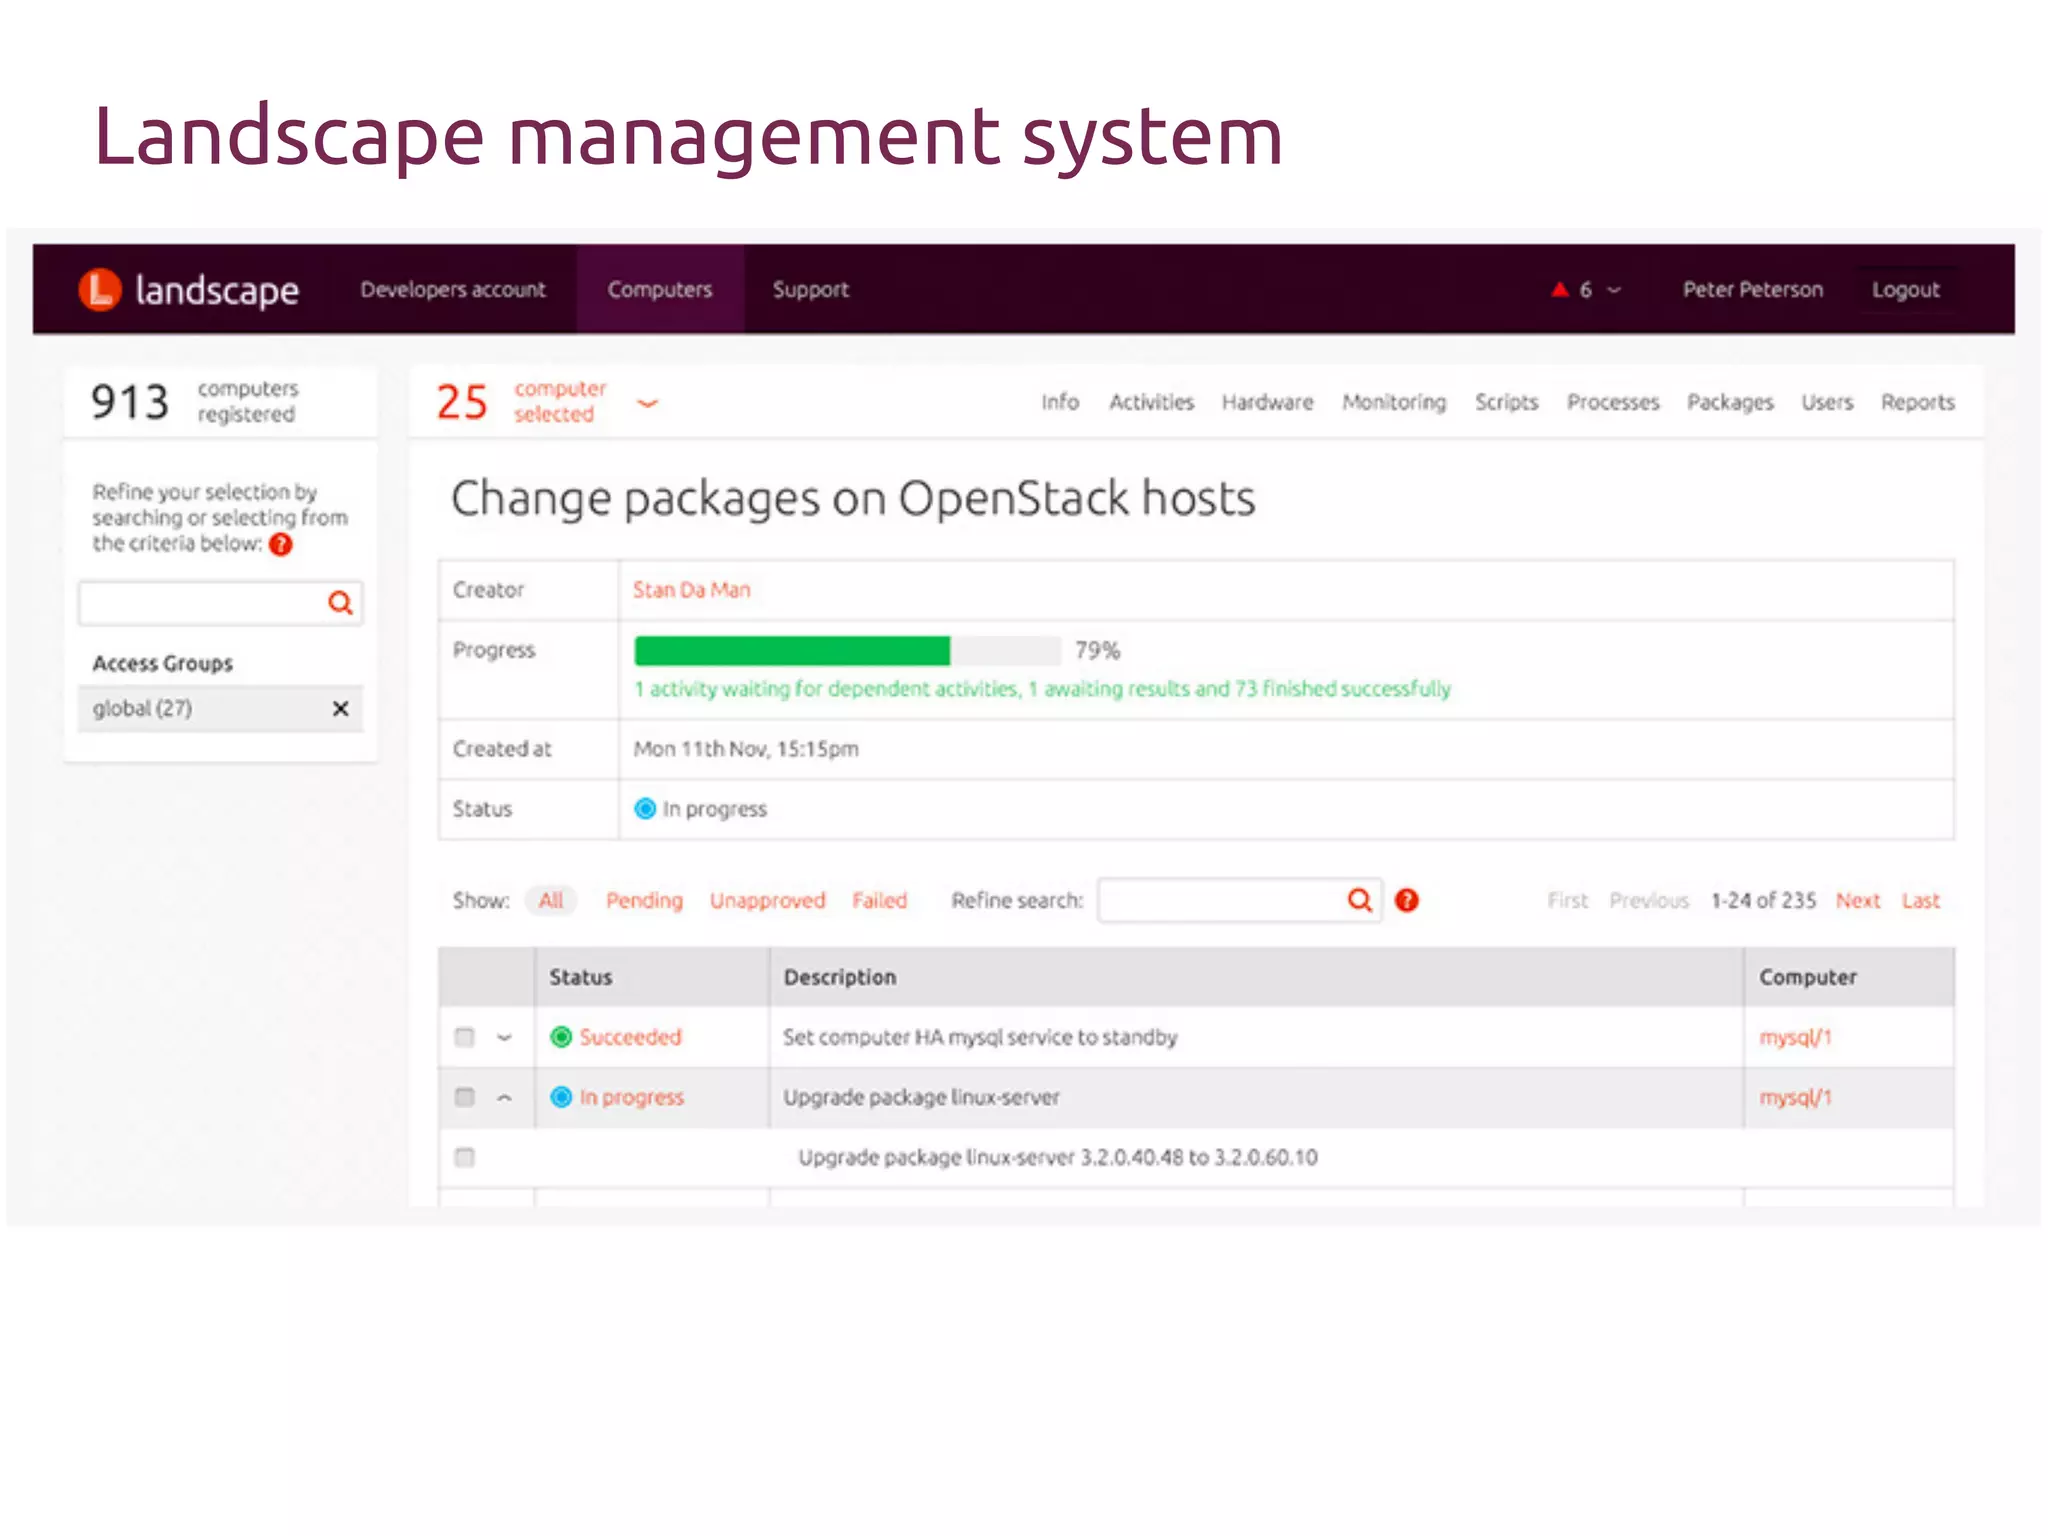Show All activities filter

(551, 900)
